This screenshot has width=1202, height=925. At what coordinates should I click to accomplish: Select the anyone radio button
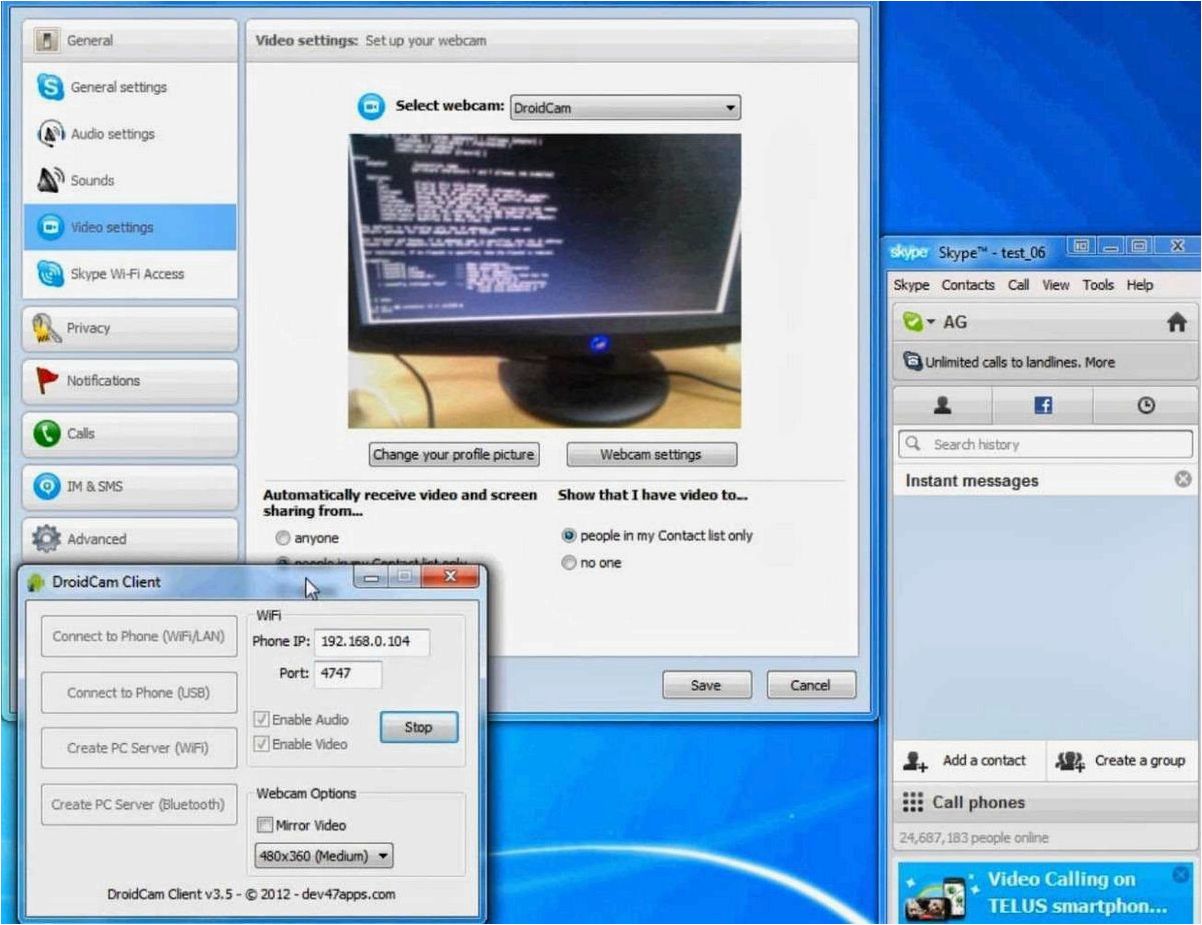pyautogui.click(x=283, y=538)
